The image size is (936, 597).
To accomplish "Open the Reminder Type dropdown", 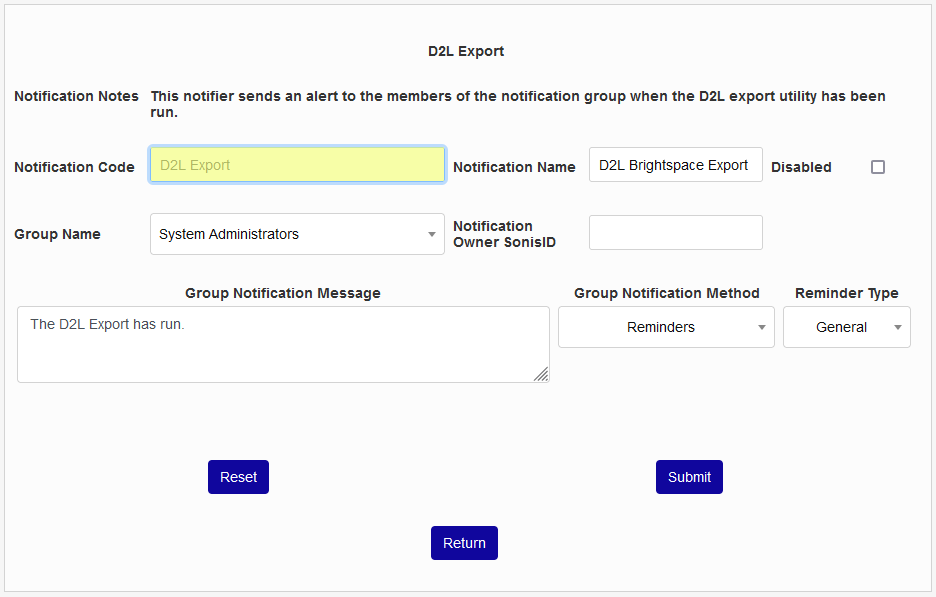I will coord(846,327).
